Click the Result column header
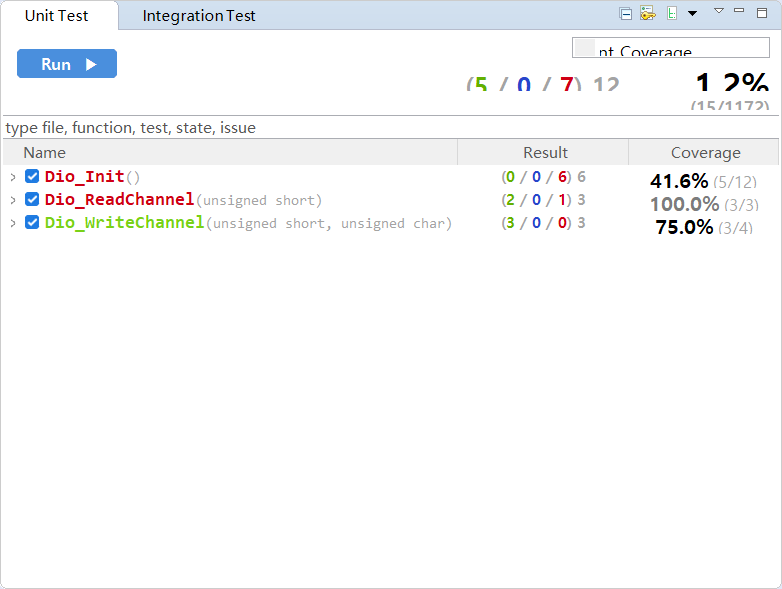Image resolution: width=782 pixels, height=589 pixels. point(545,153)
